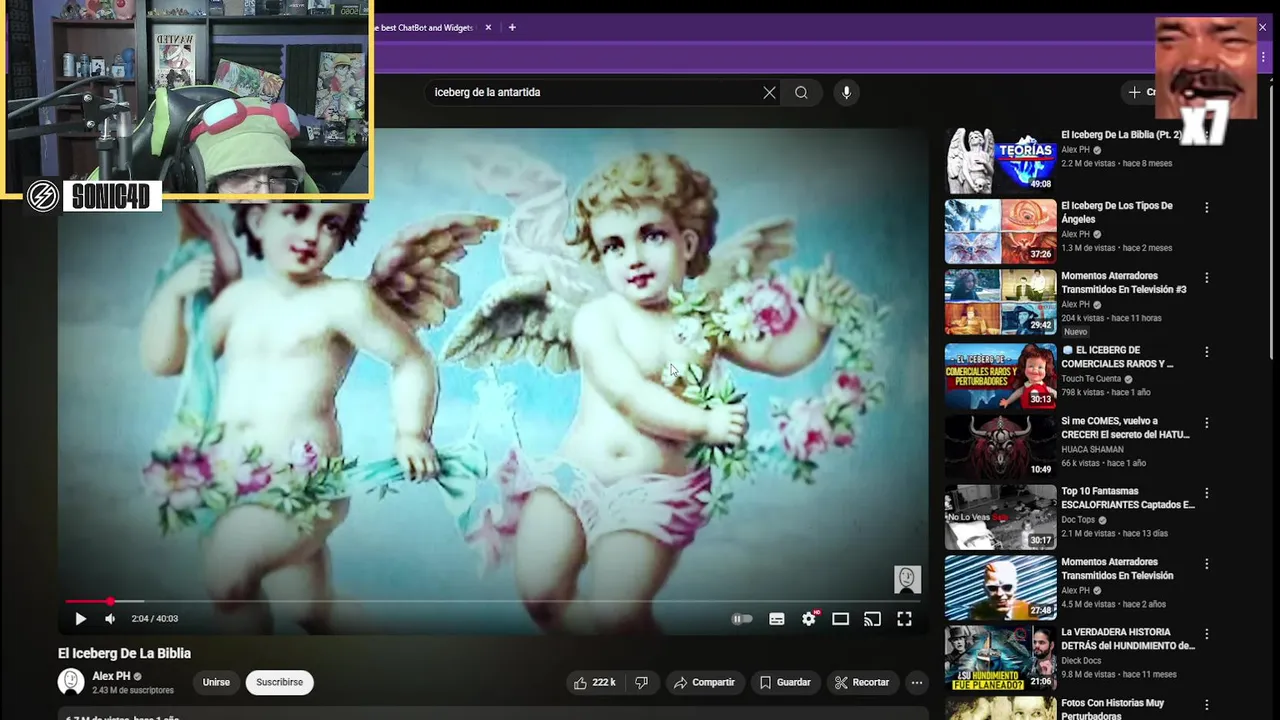This screenshot has height=720, width=1280.
Task: Turn on subtitles with the captions icon
Action: [x=776, y=619]
